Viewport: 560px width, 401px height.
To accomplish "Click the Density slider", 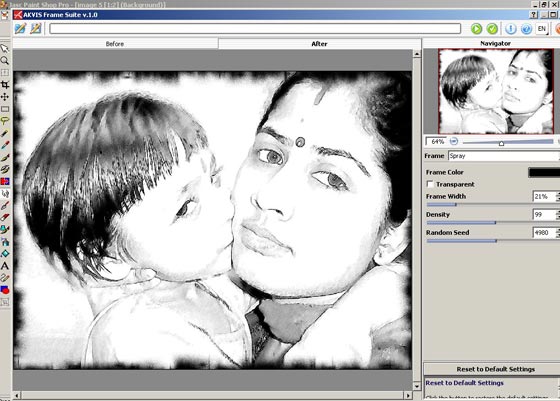I will point(493,223).
